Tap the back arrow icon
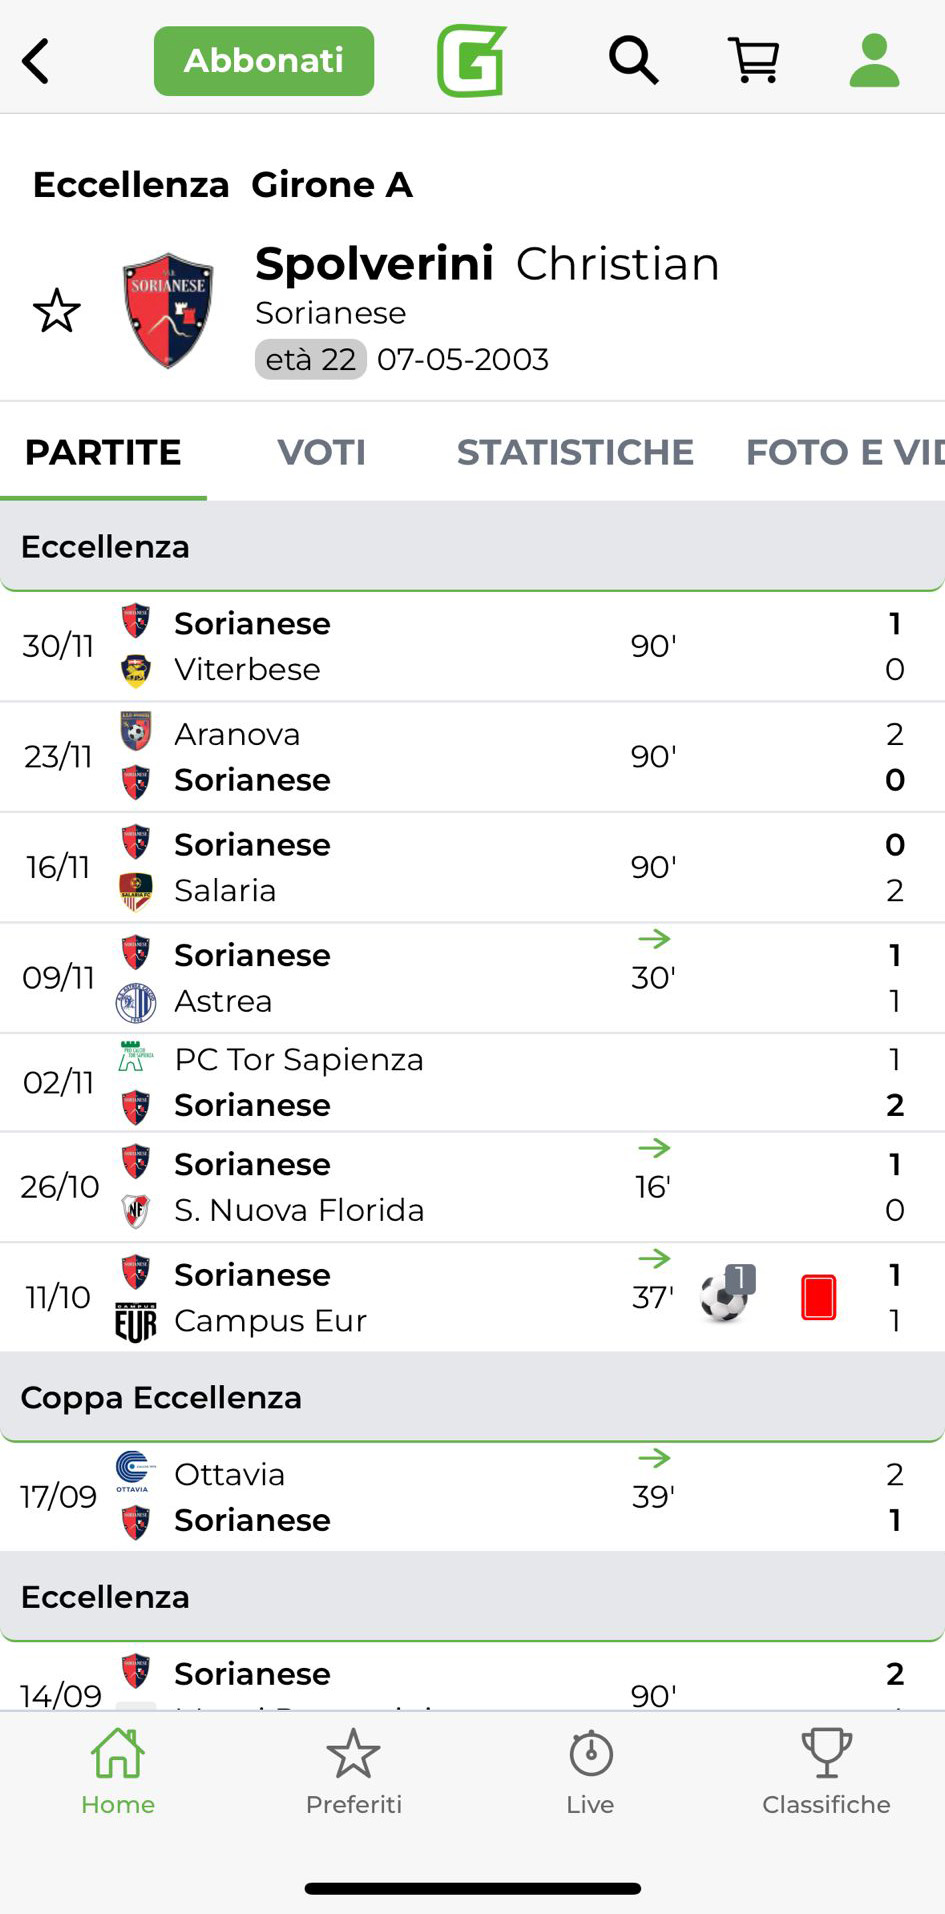This screenshot has width=945, height=1914. click(x=36, y=61)
